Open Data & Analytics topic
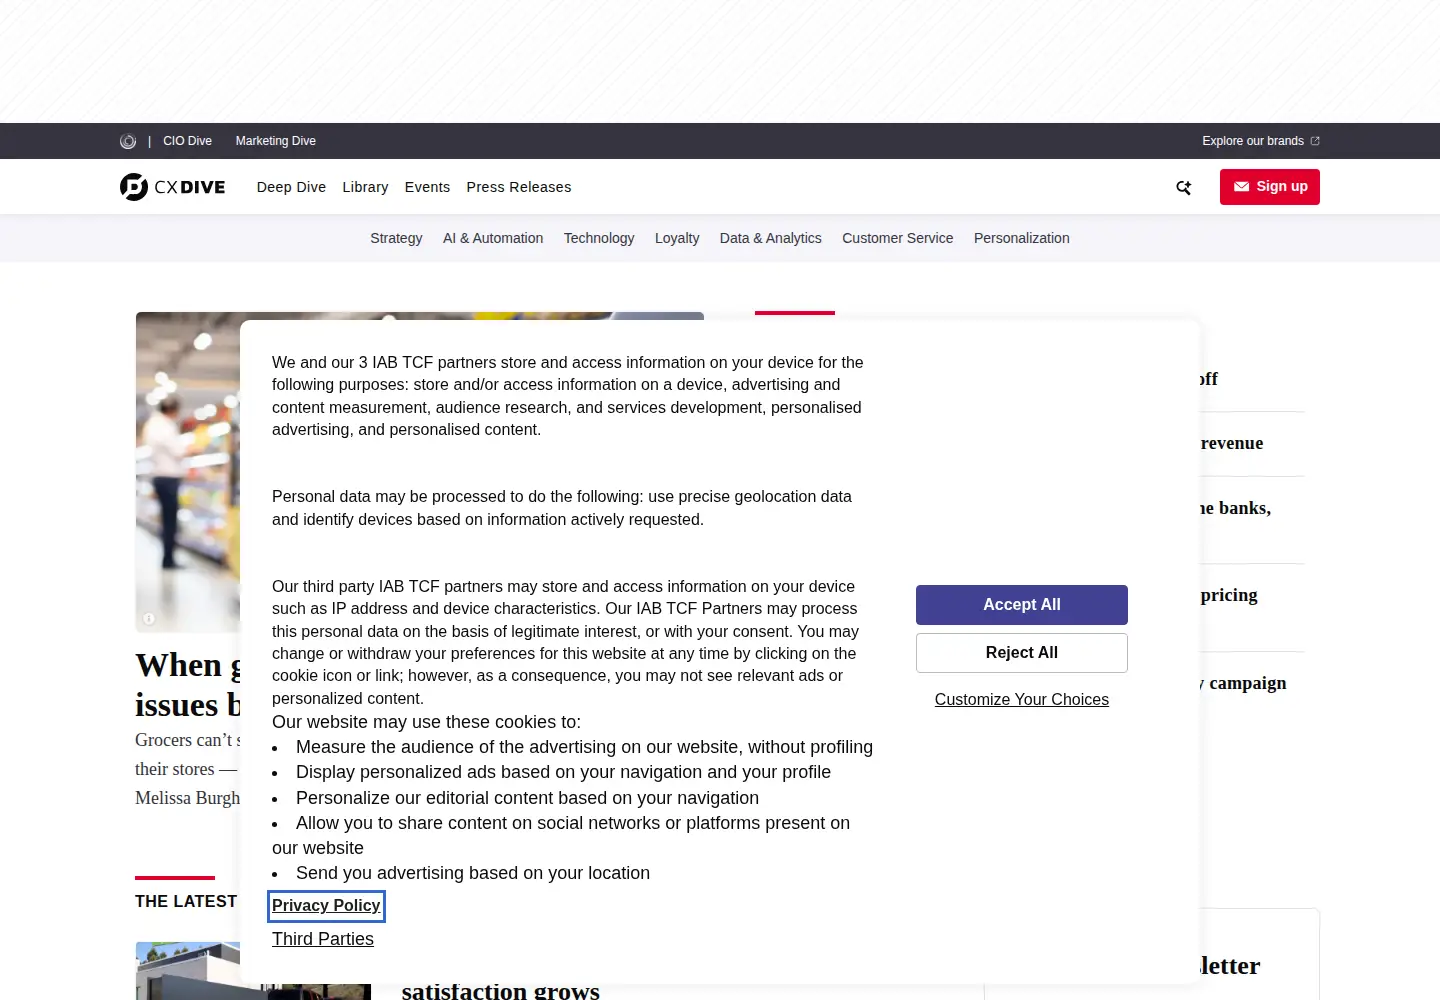The image size is (1440, 1000). coord(771,238)
